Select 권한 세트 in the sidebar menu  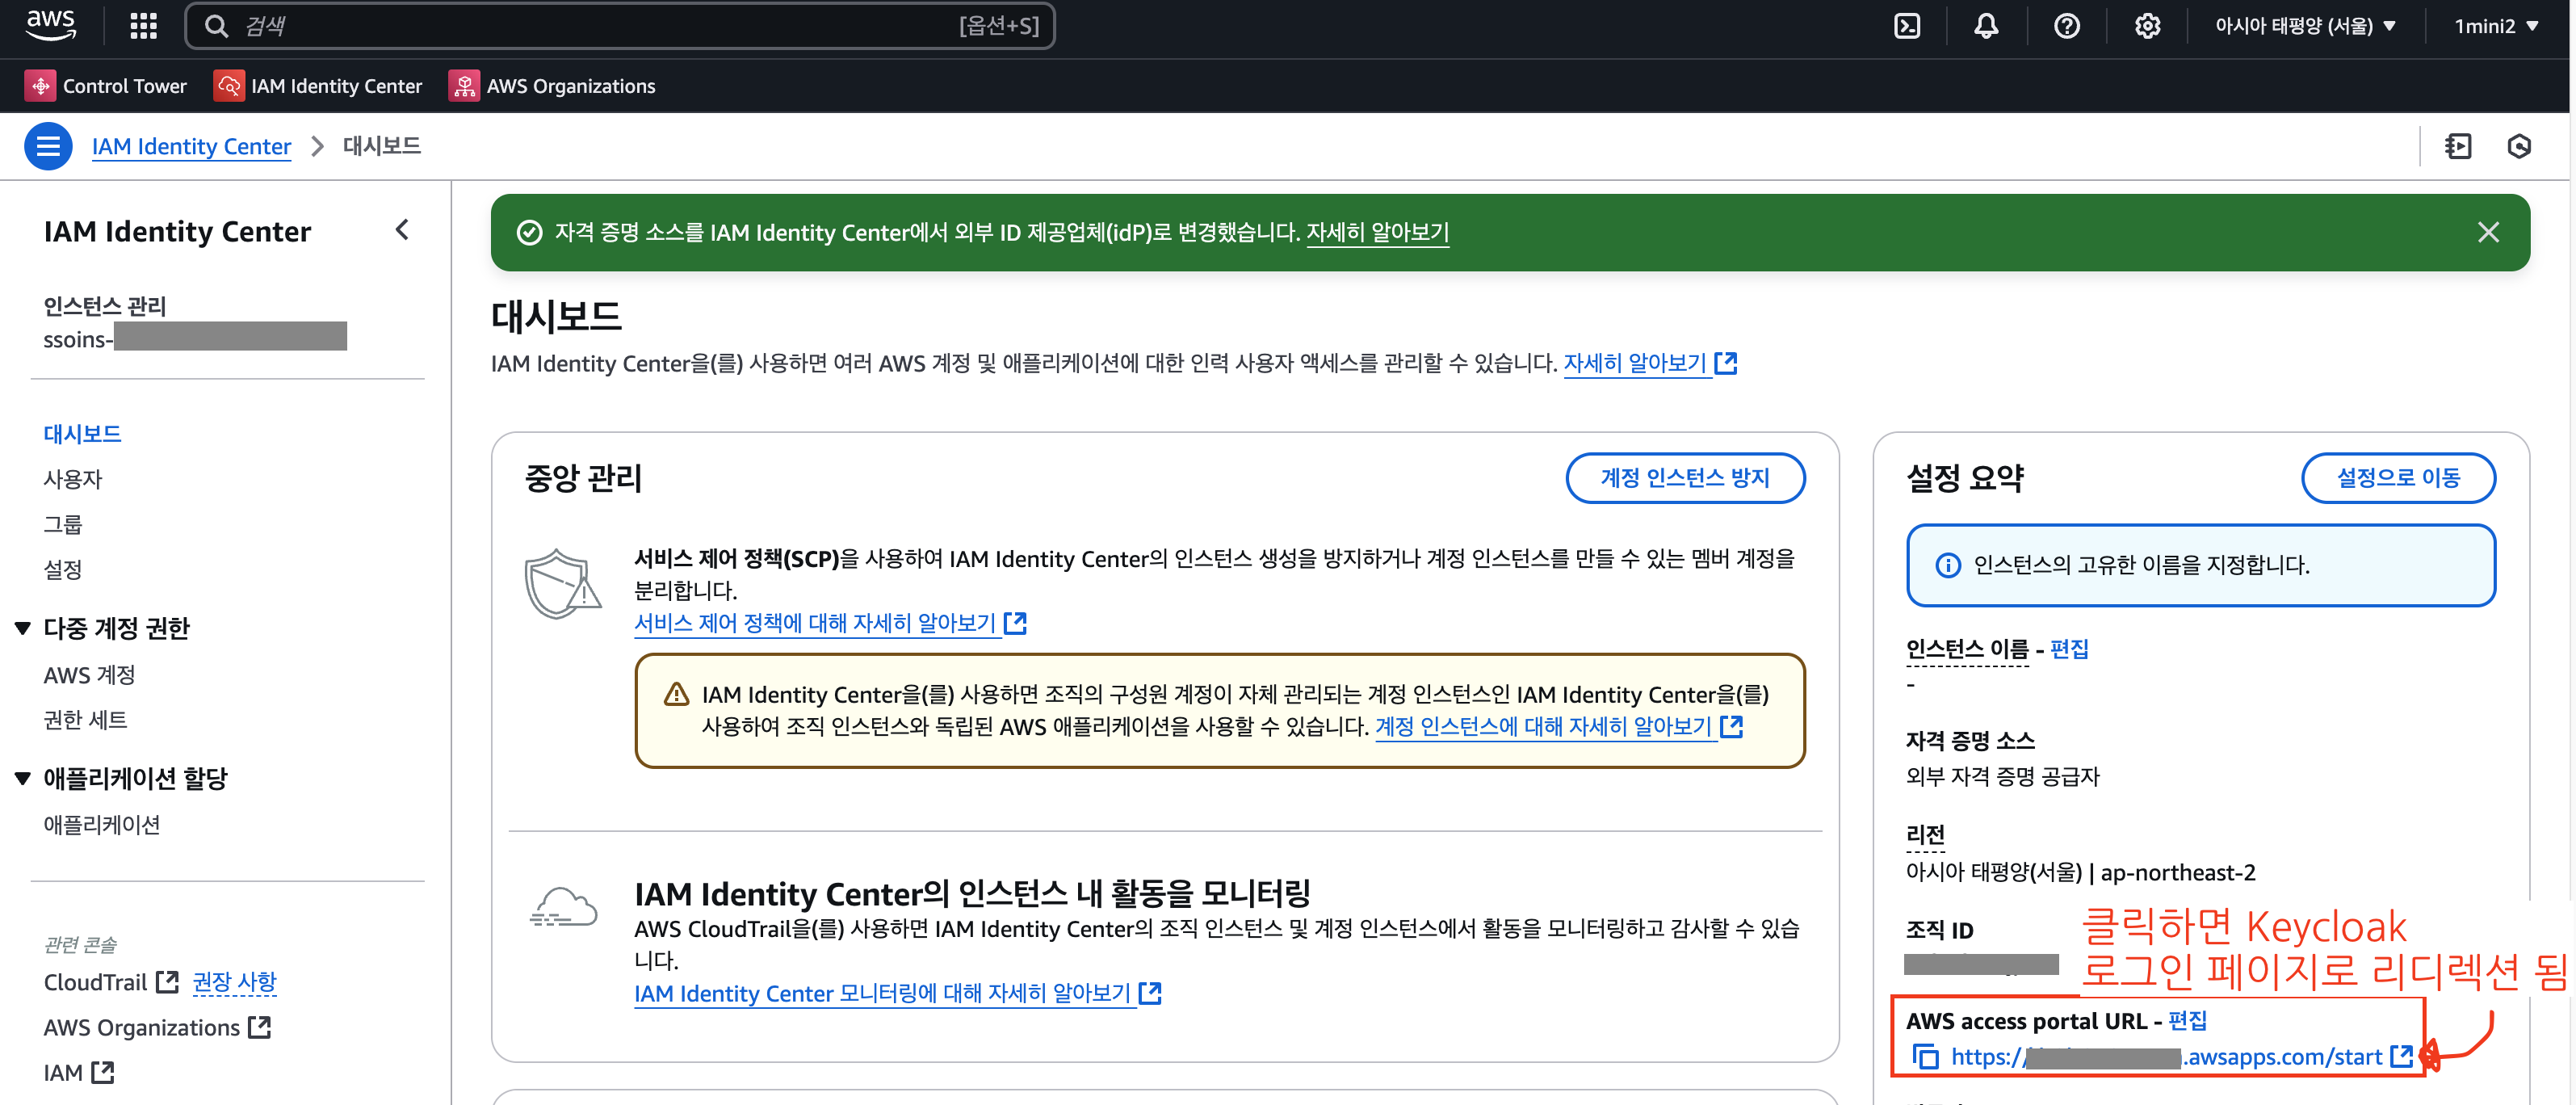point(85,720)
